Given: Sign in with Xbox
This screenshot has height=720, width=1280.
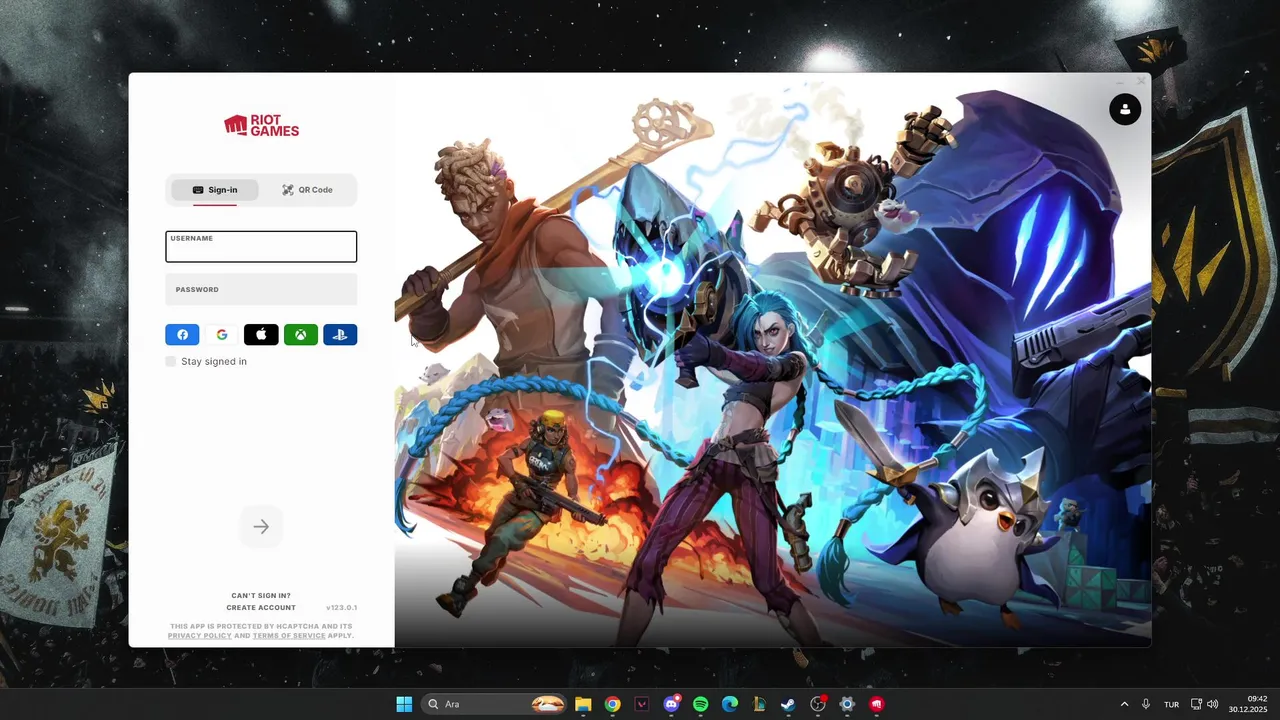Looking at the screenshot, I should [x=301, y=335].
